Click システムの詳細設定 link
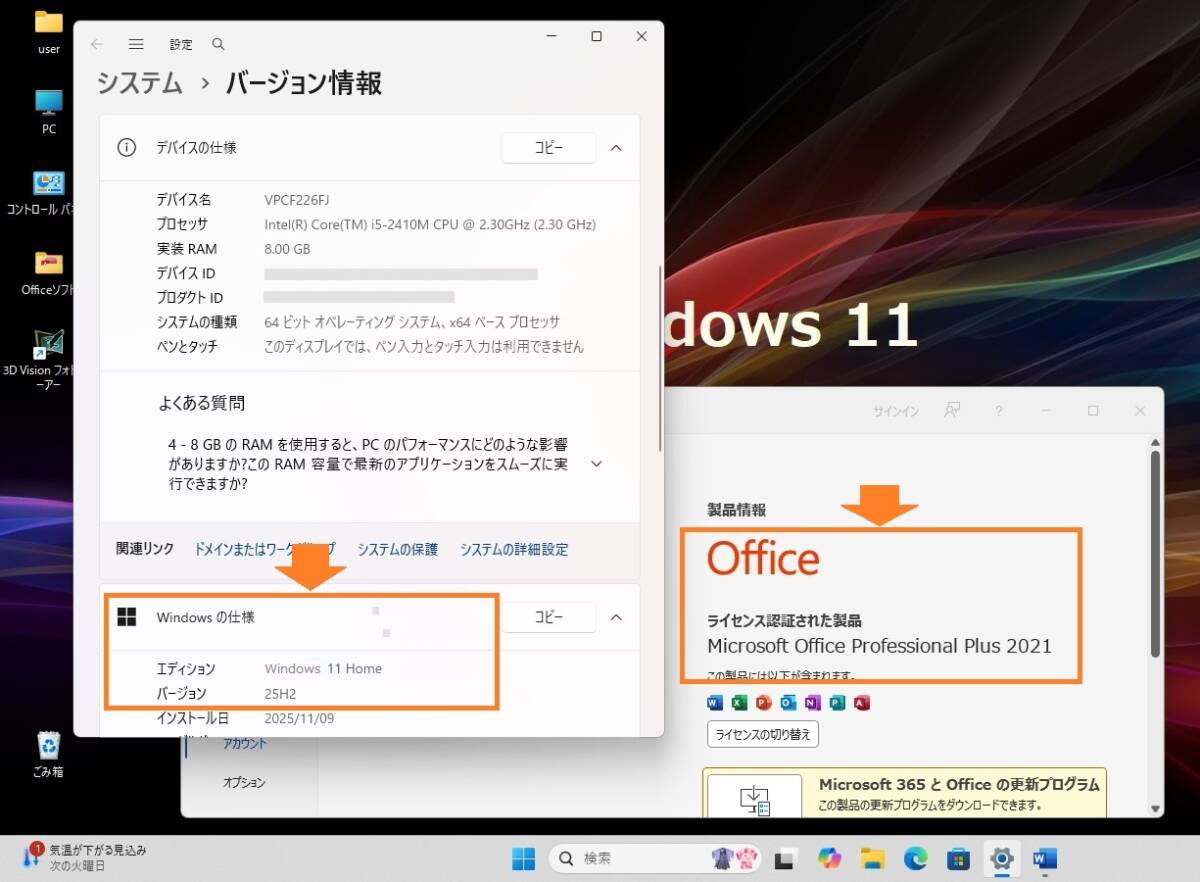This screenshot has width=1200, height=882. (x=514, y=549)
